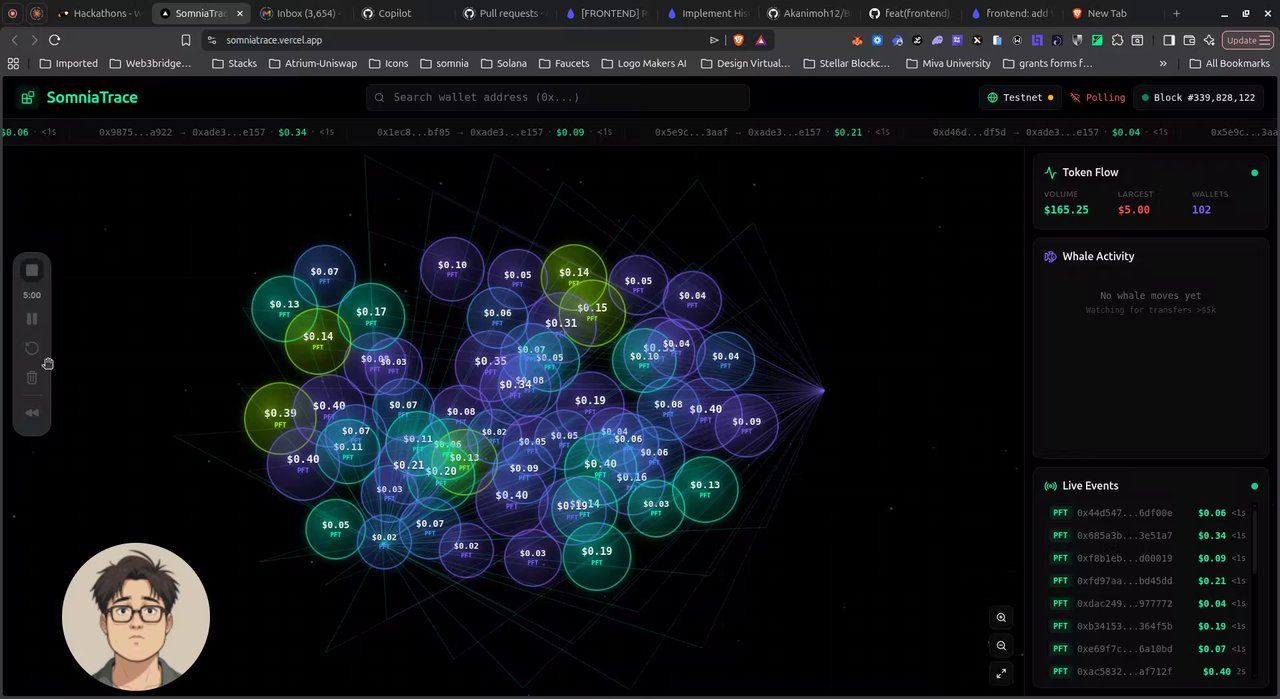
Task: Open the Imported bookmarks folder
Action: (68, 63)
